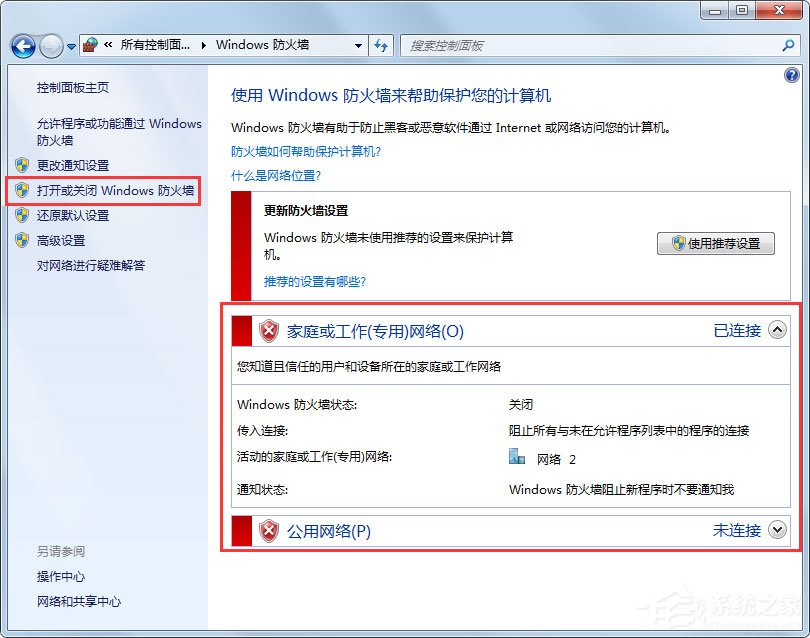810x638 pixels.
Task: Click the Help question mark icon
Action: click(x=793, y=75)
